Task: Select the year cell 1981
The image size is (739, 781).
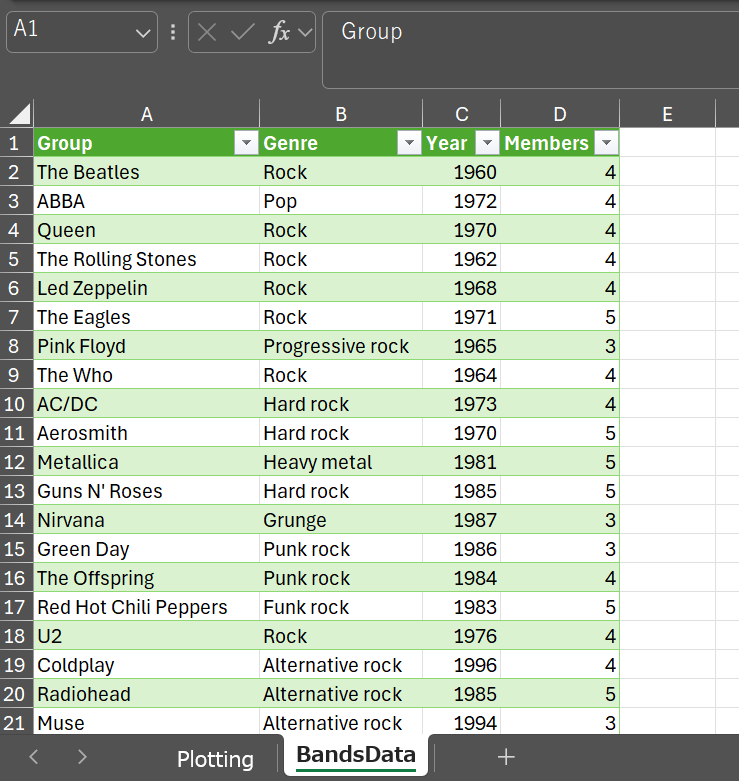Action: pos(462,462)
